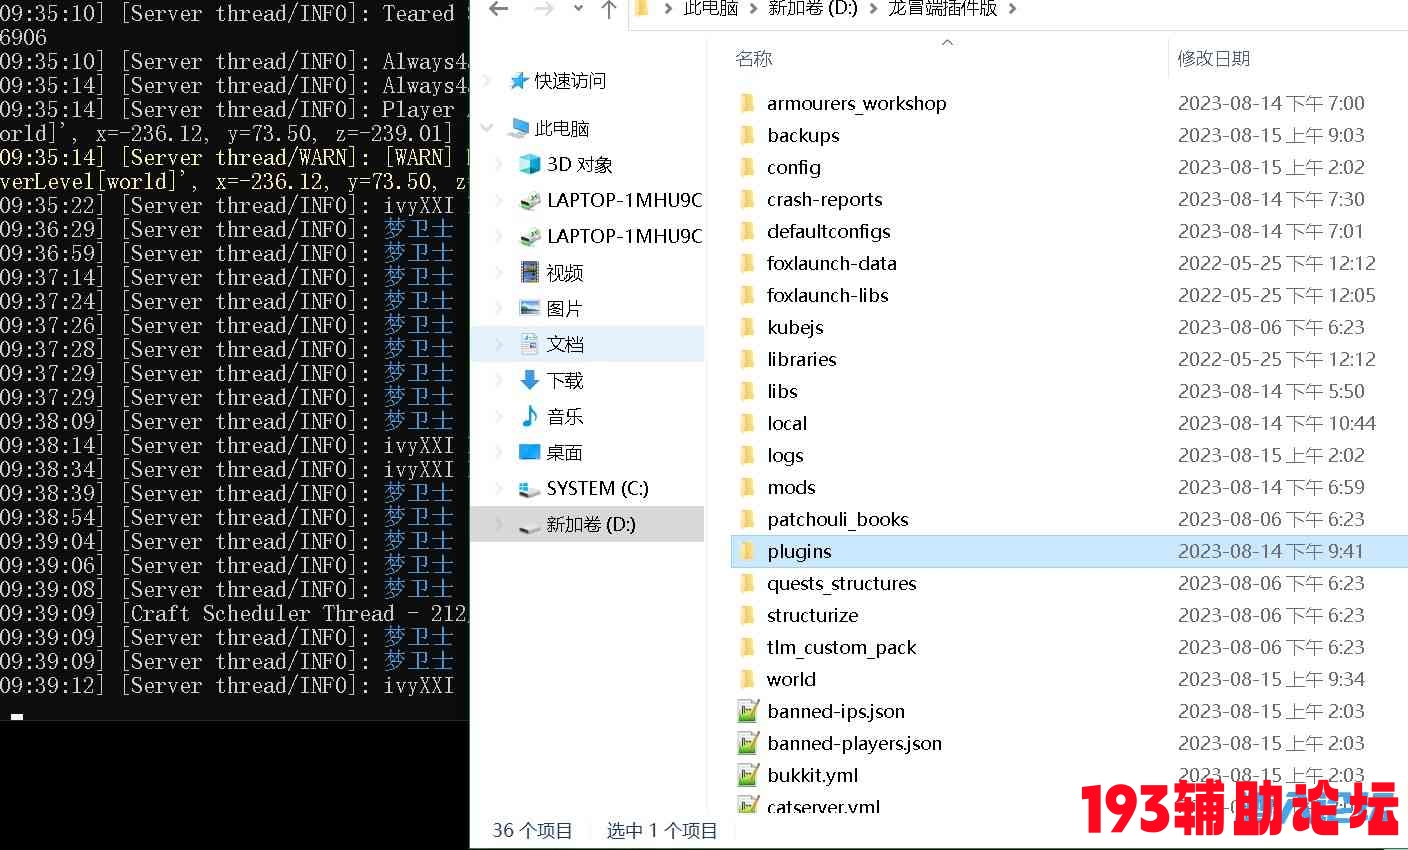Sort files by 修改日期 column header

pyautogui.click(x=1213, y=59)
